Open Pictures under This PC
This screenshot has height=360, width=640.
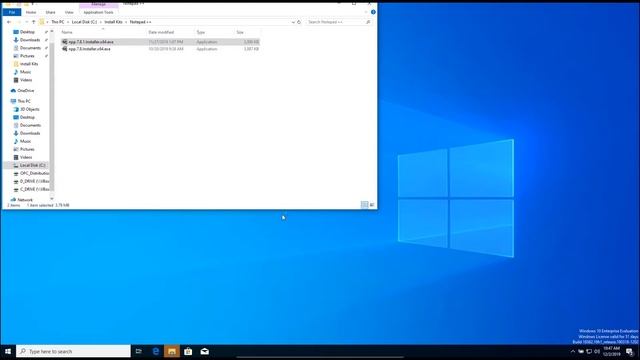(x=27, y=149)
